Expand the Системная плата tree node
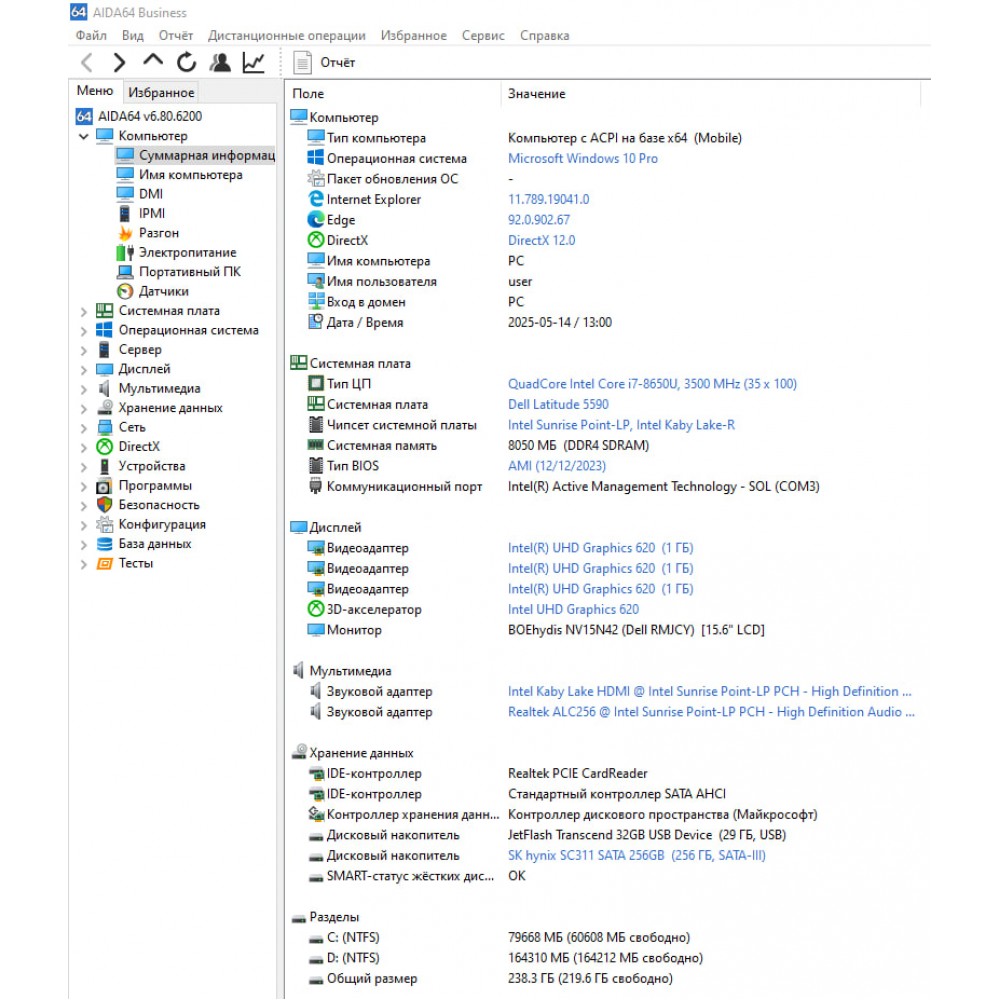Screen dimensions: 1000x1000 (x=84, y=312)
